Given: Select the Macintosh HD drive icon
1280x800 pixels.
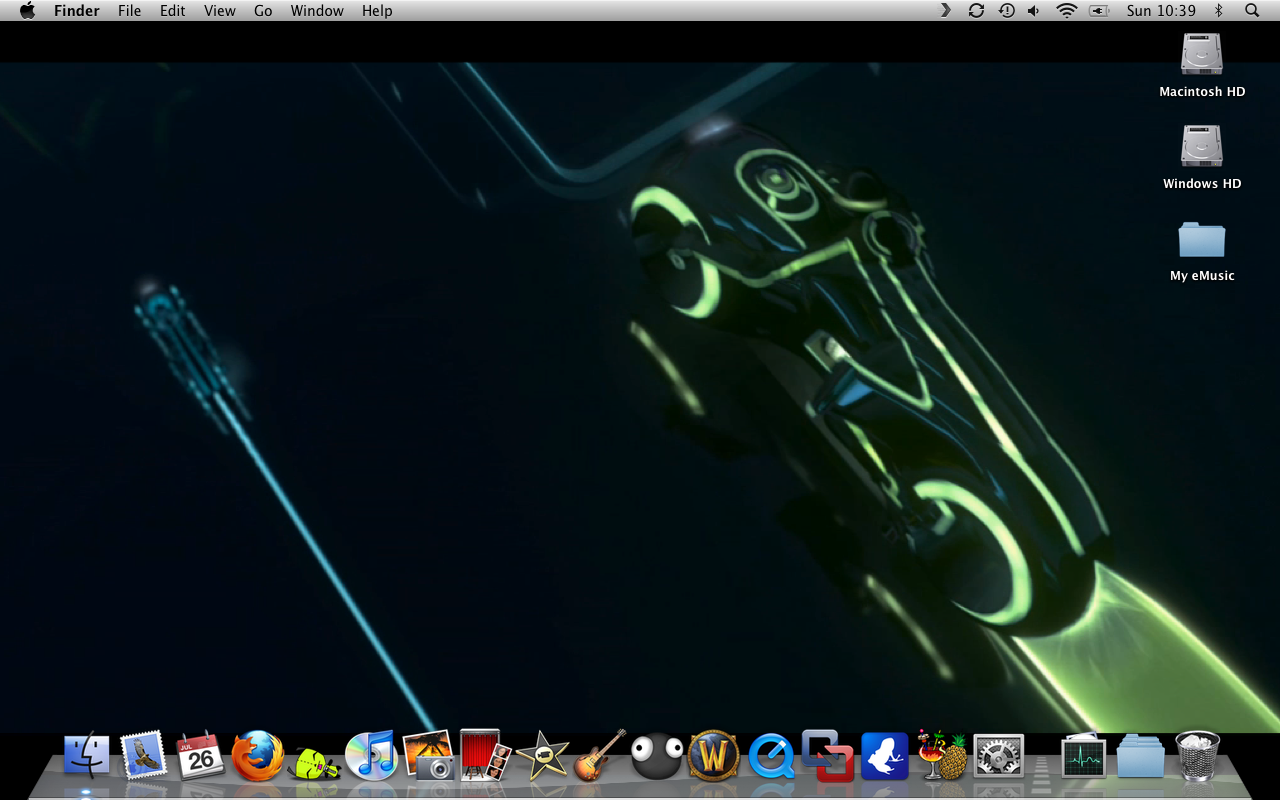Looking at the screenshot, I should click(1202, 55).
